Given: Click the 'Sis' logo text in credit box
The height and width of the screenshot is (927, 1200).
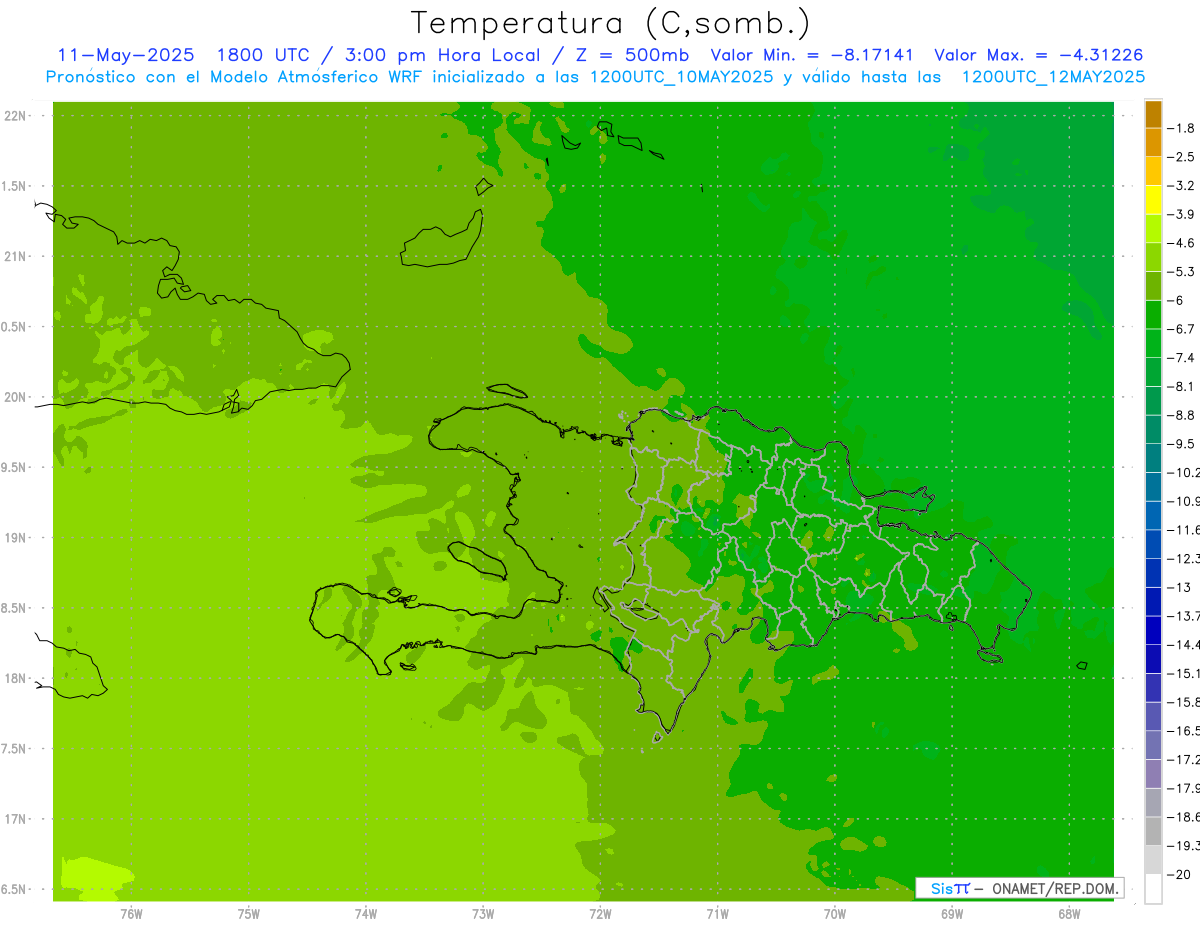Looking at the screenshot, I should coord(943,888).
